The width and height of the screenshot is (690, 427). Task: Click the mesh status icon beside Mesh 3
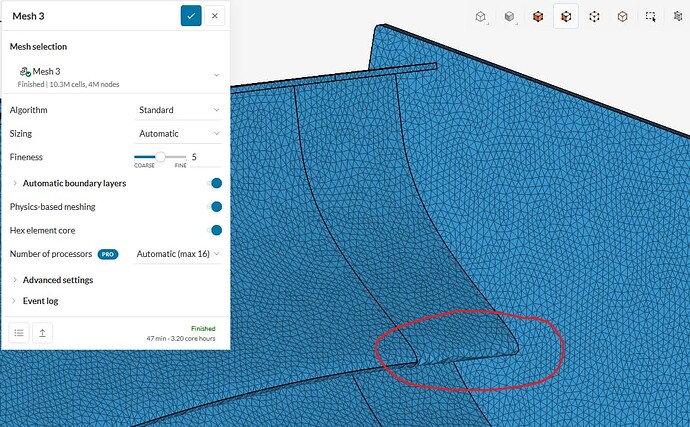(25, 71)
